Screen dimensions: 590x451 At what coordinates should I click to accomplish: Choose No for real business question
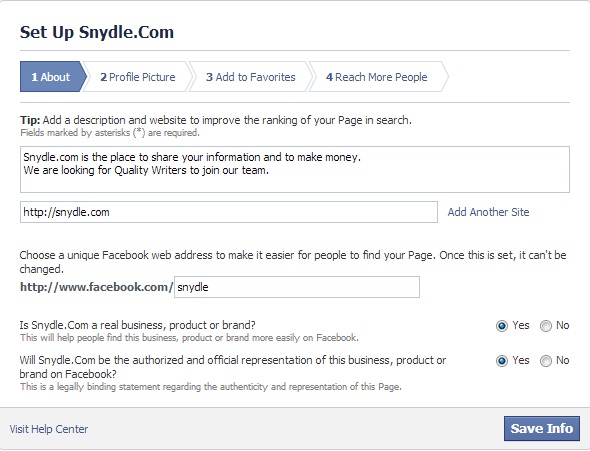546,326
